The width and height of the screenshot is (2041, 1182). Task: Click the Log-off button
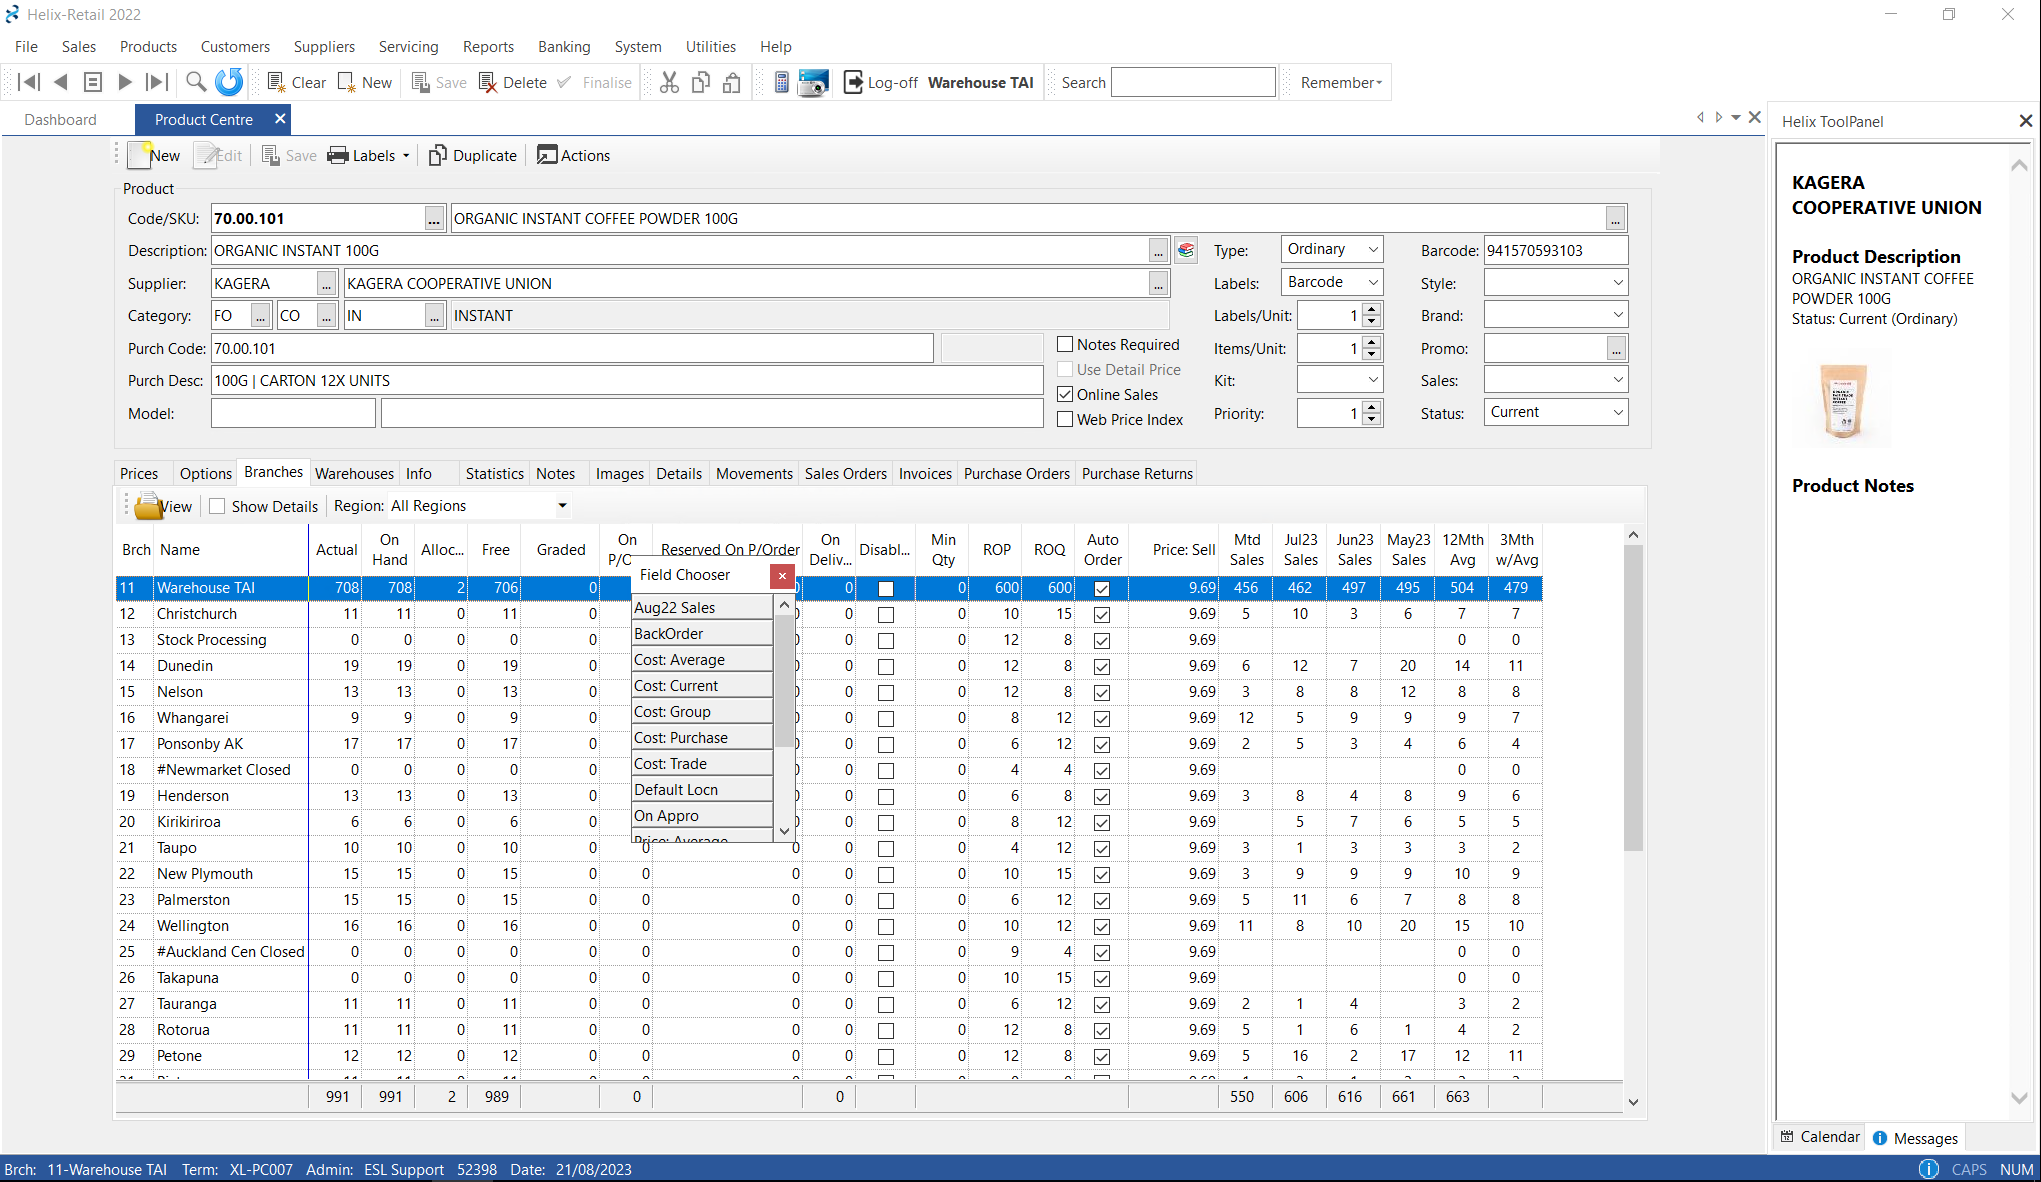click(880, 82)
